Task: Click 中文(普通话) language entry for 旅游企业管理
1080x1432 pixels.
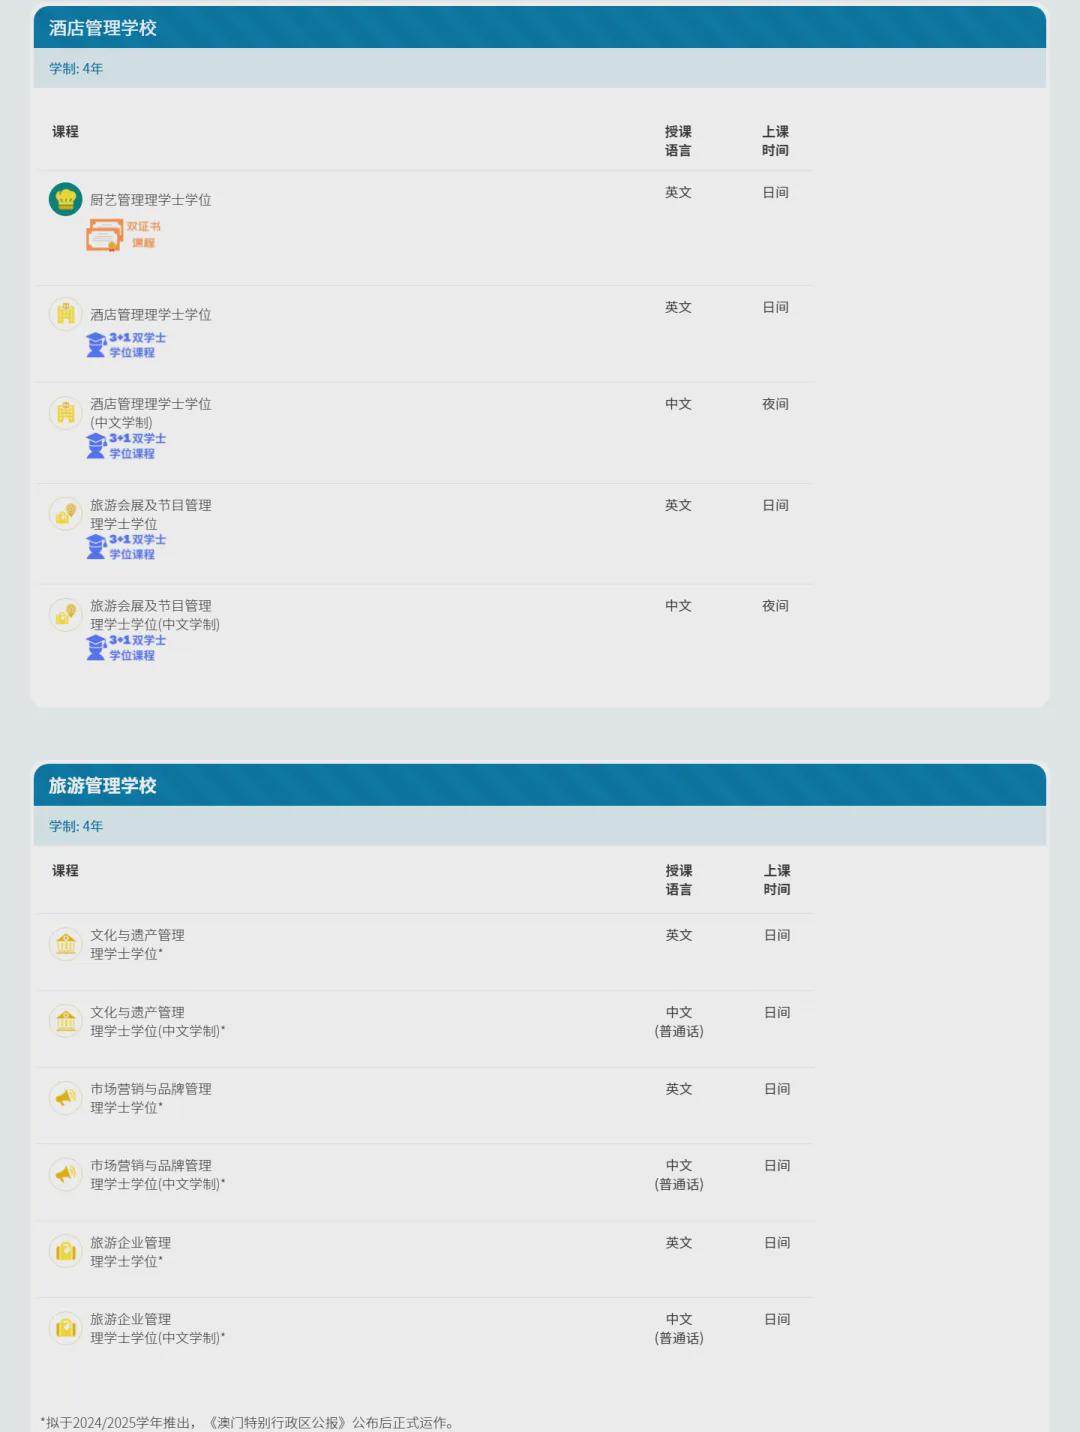Action: tap(679, 1328)
